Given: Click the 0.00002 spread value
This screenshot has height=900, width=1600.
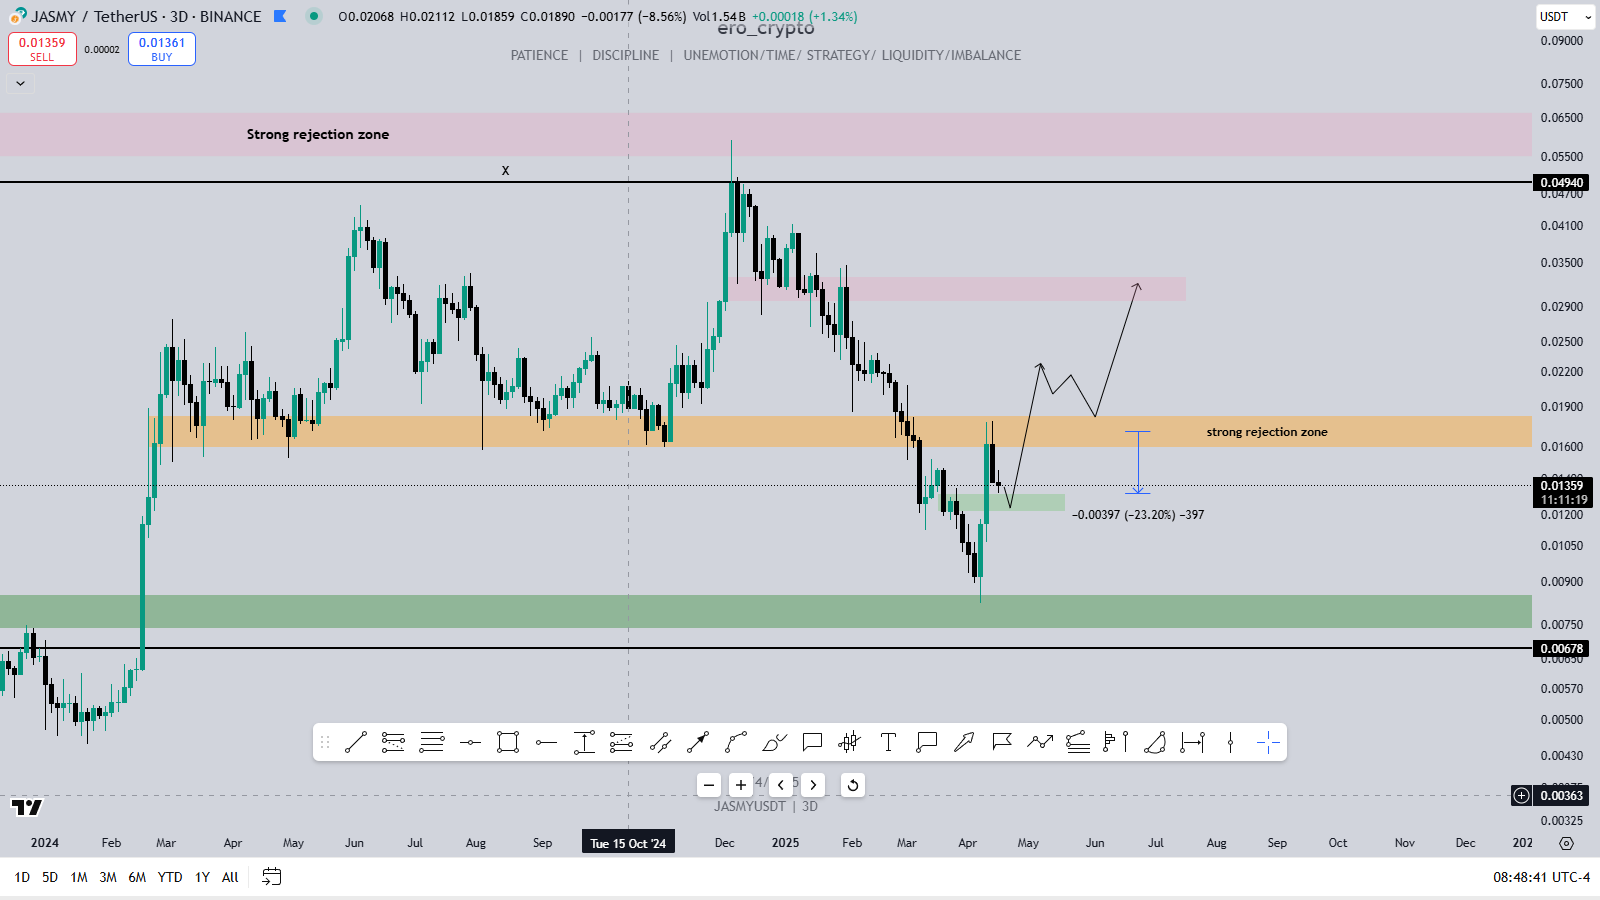Looking at the screenshot, I should tap(102, 50).
